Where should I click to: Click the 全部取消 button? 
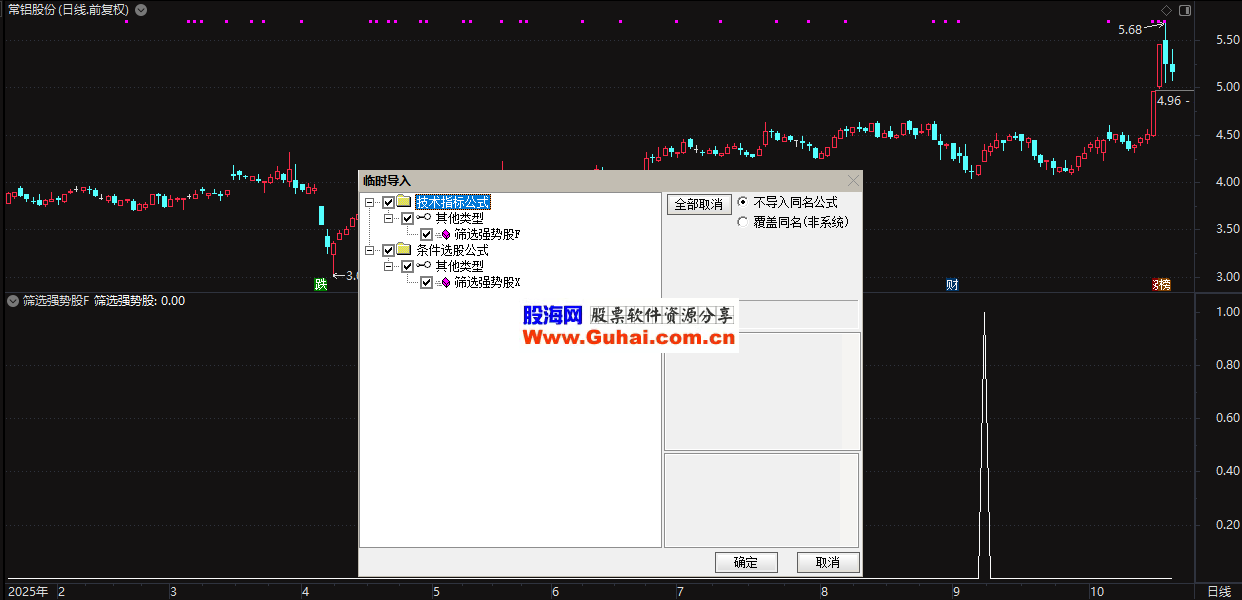click(x=699, y=204)
